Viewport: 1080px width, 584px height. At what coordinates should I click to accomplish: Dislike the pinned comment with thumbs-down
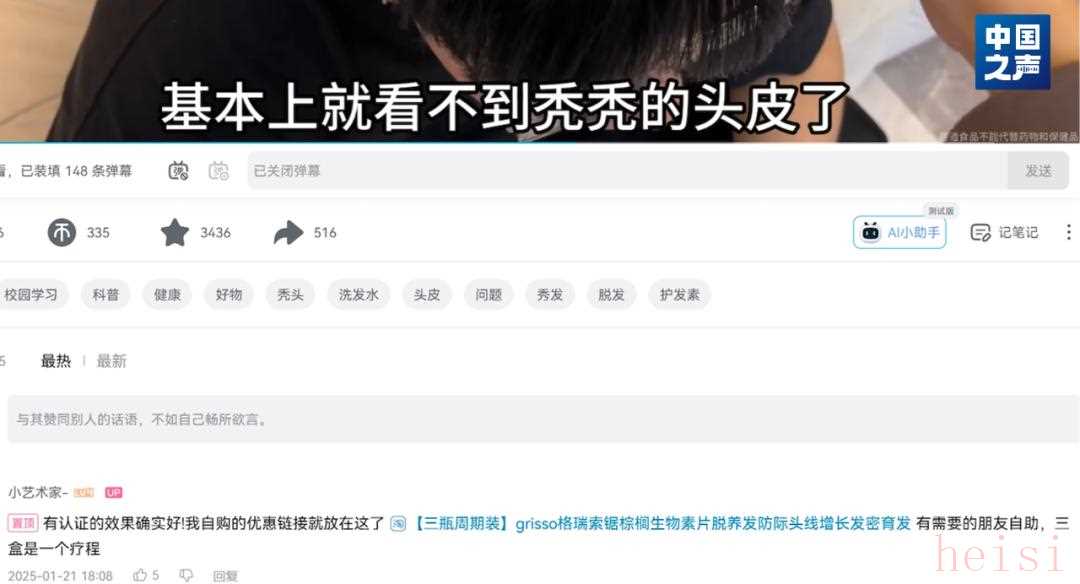coord(186,575)
